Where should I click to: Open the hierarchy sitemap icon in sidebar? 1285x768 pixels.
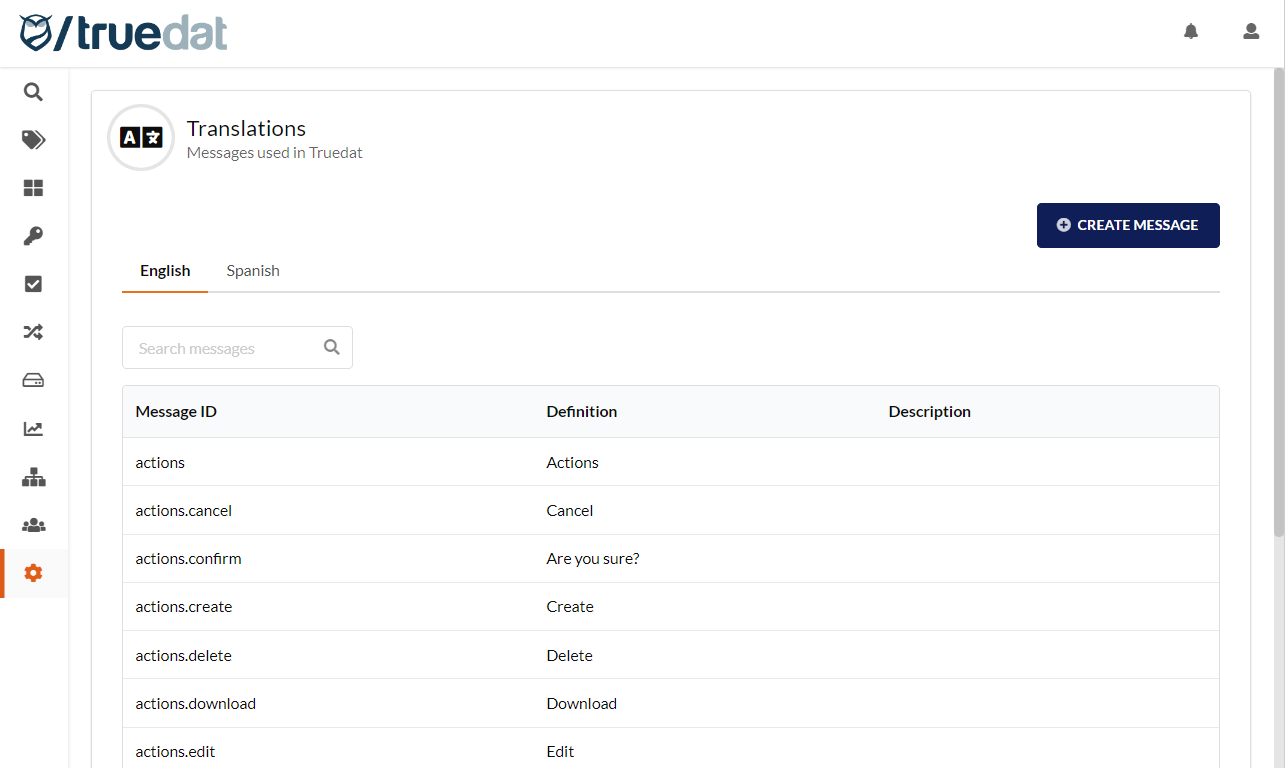point(33,477)
